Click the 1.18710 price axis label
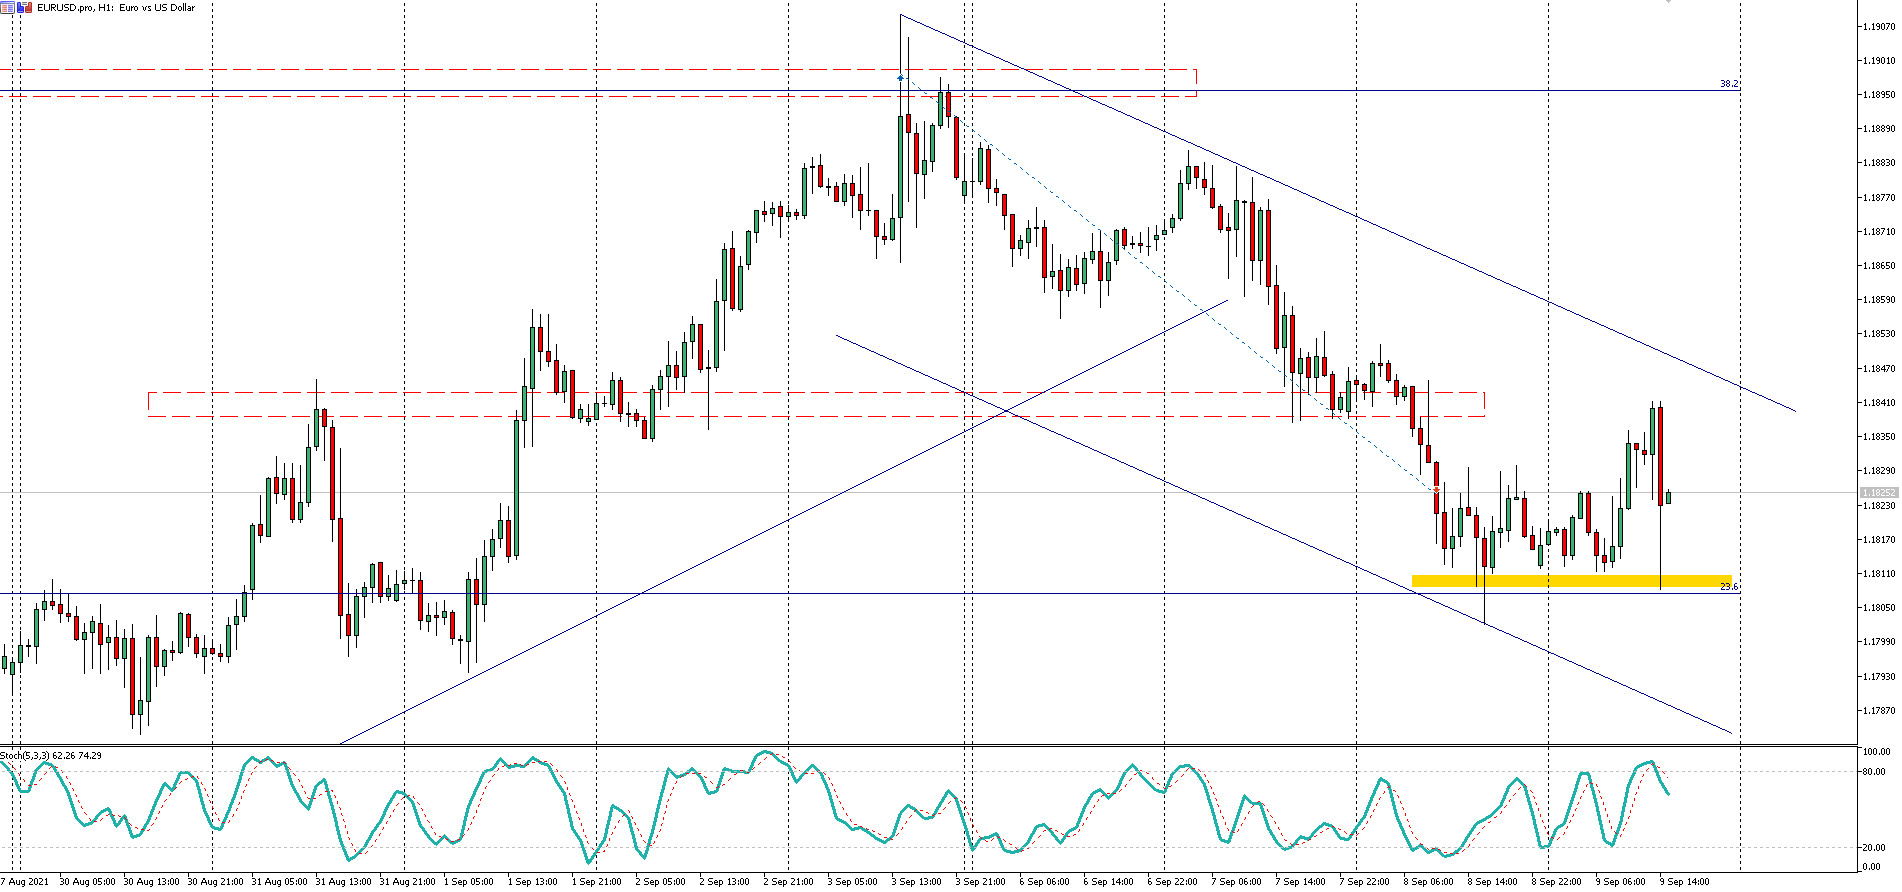 click(x=1879, y=231)
